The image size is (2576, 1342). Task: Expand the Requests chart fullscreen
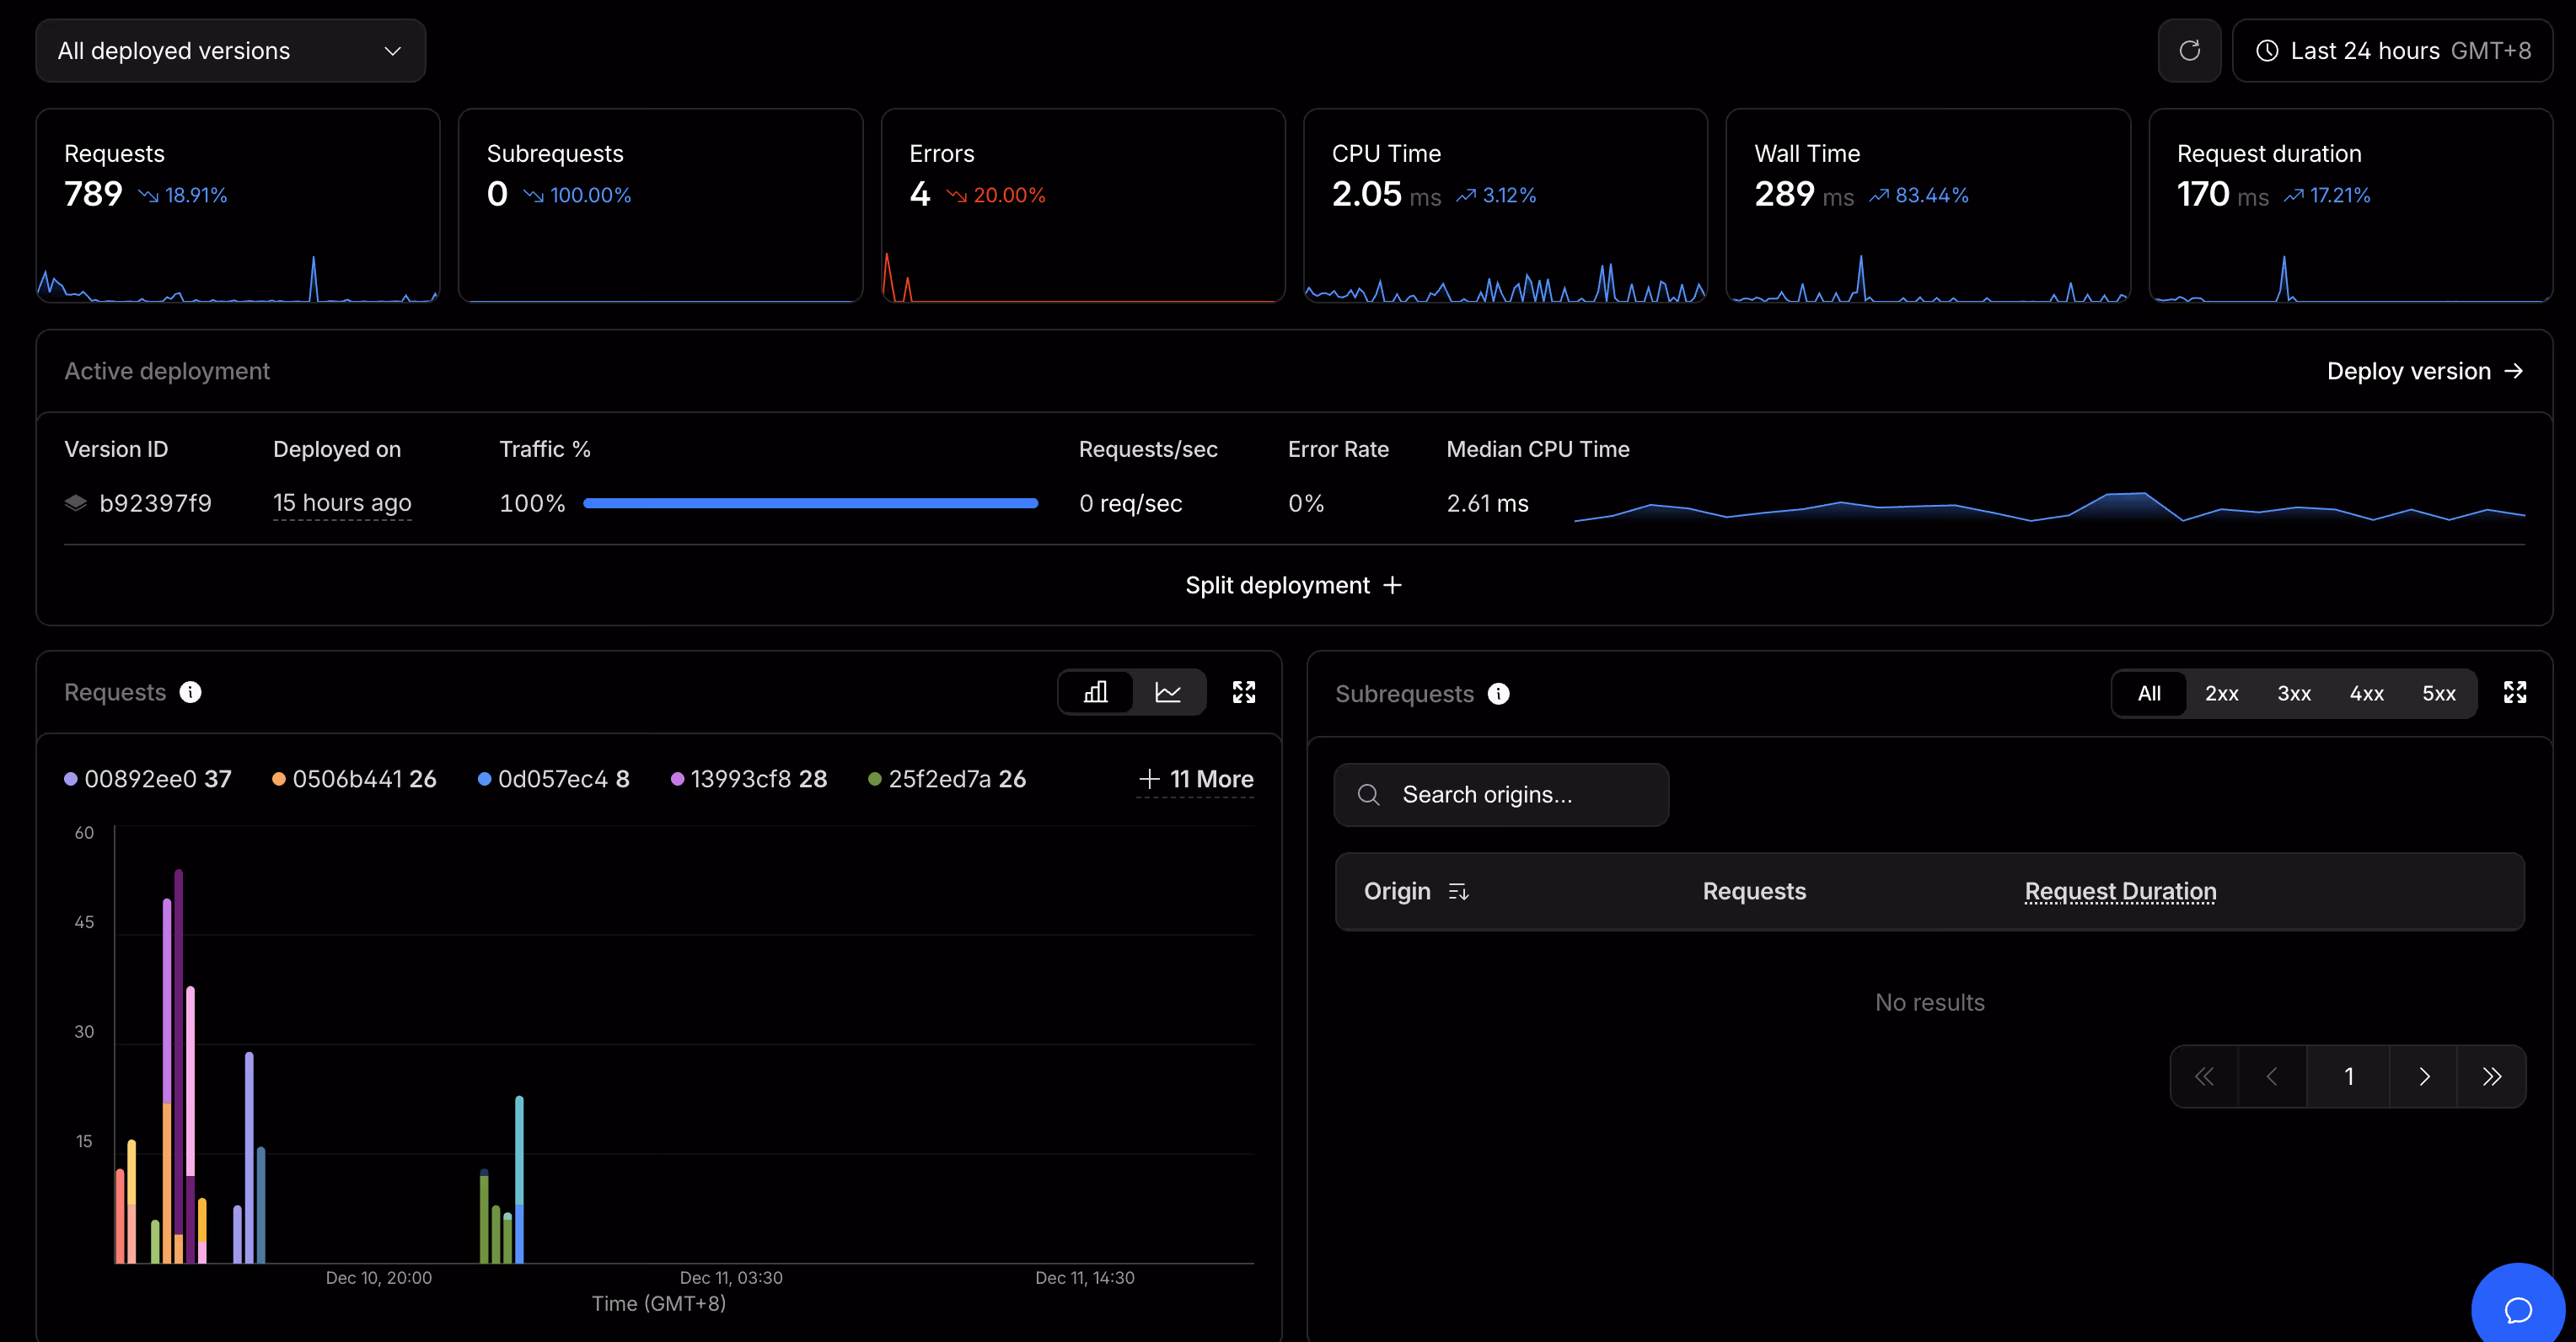pos(1243,692)
